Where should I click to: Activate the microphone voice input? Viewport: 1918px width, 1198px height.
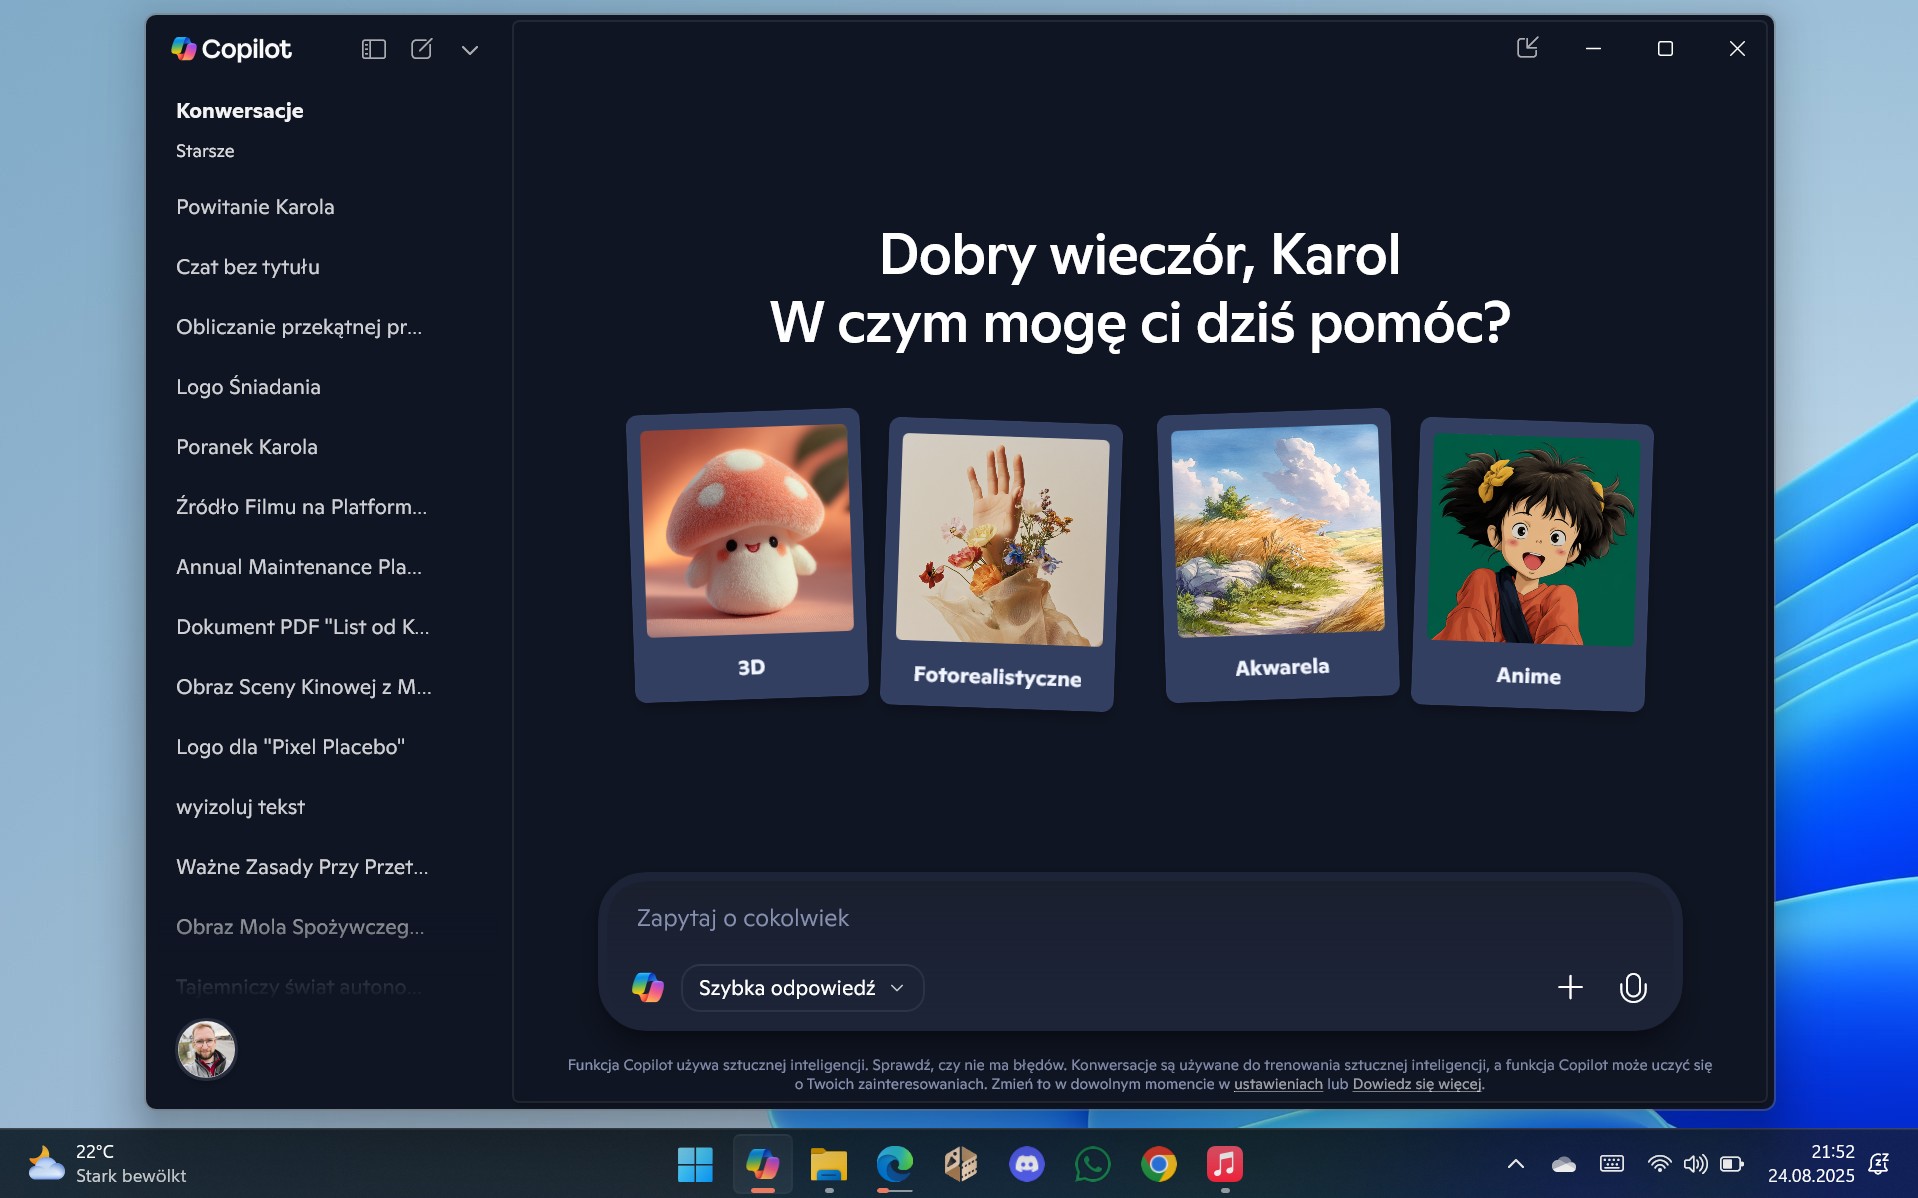coord(1633,988)
